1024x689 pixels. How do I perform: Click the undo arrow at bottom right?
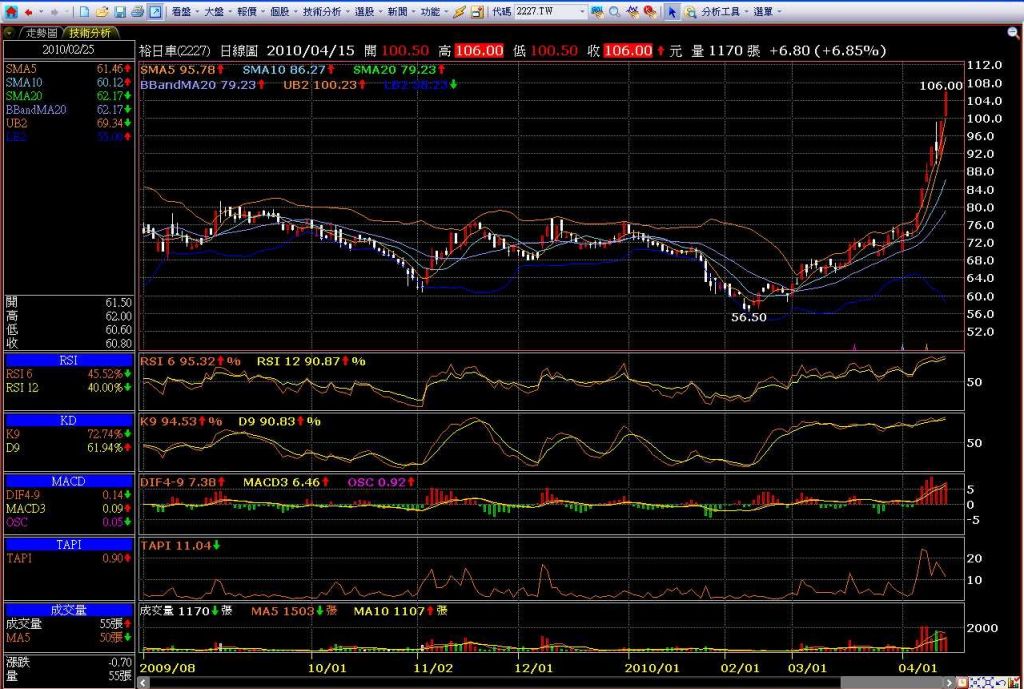pyautogui.click(x=1001, y=683)
